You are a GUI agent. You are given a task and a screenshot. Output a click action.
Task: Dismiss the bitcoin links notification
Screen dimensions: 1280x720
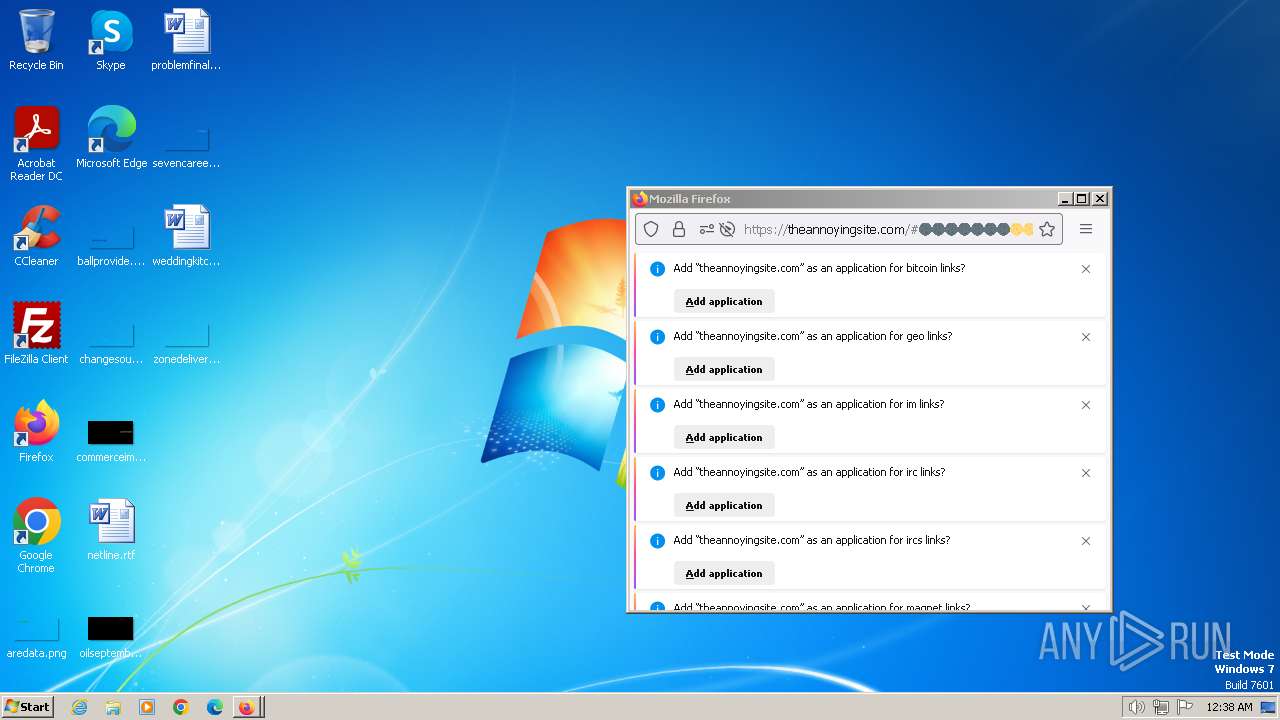tap(1086, 269)
